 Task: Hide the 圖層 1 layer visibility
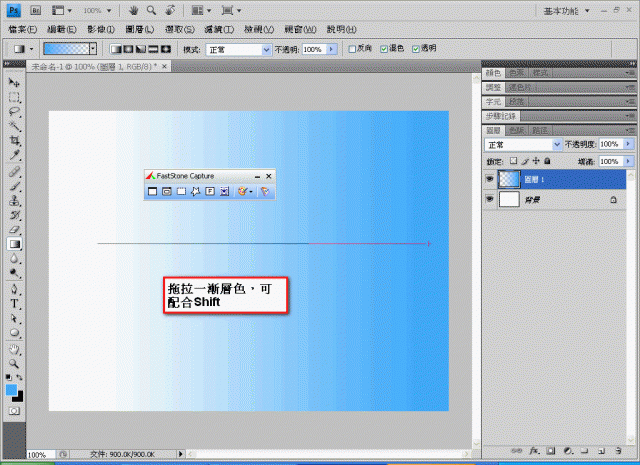(490, 179)
